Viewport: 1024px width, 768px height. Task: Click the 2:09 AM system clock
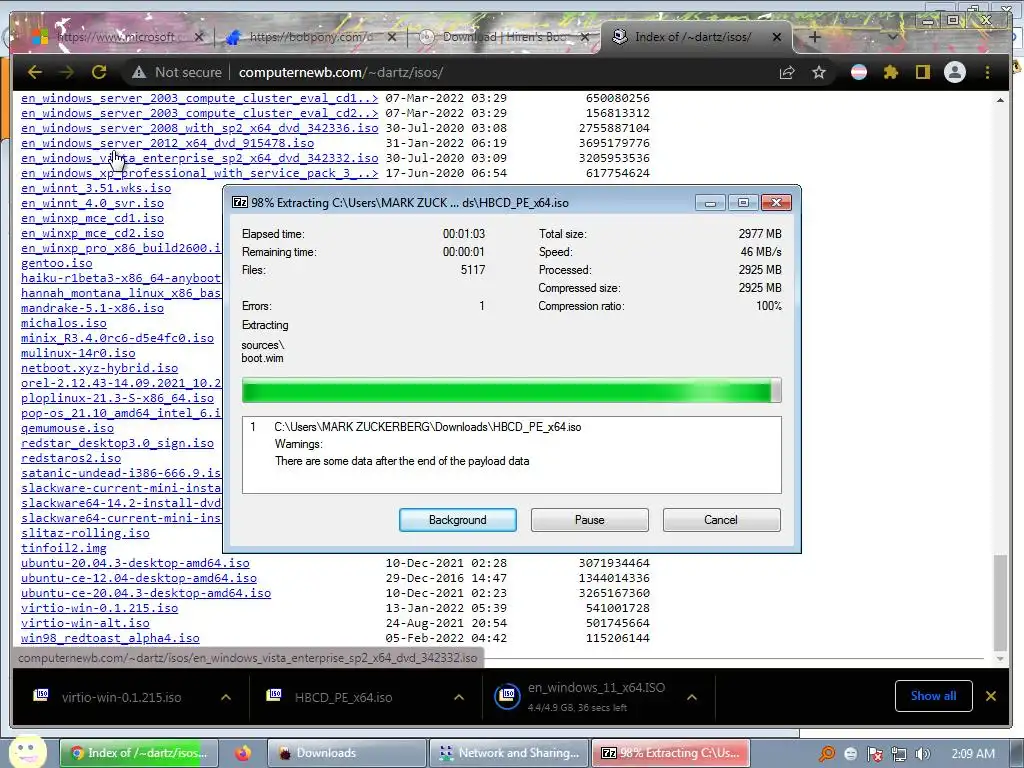click(x=973, y=754)
